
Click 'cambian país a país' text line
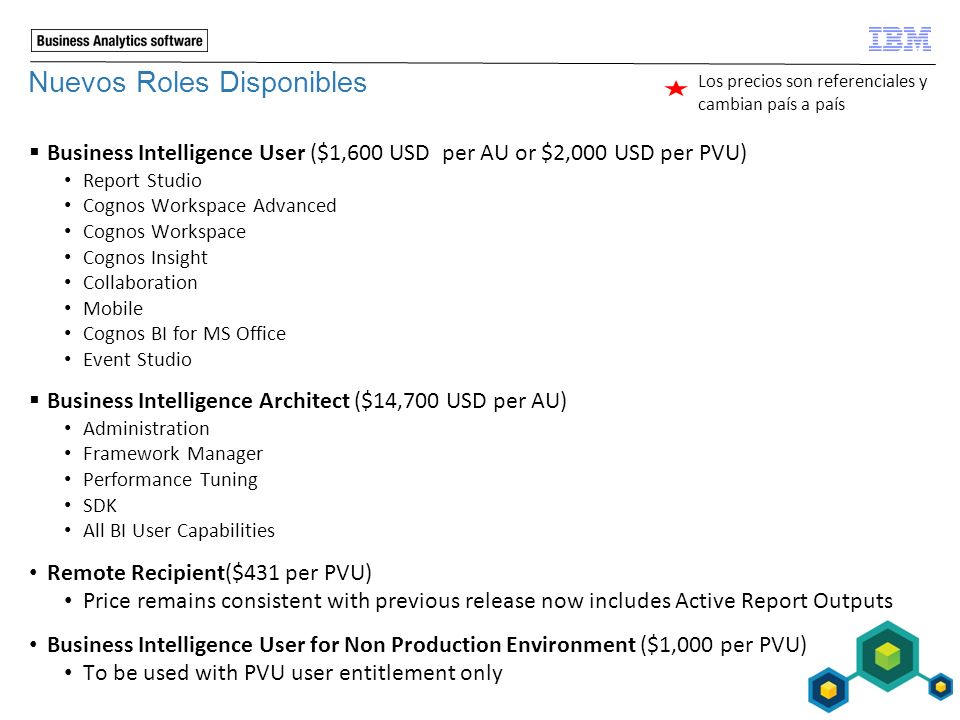[771, 104]
